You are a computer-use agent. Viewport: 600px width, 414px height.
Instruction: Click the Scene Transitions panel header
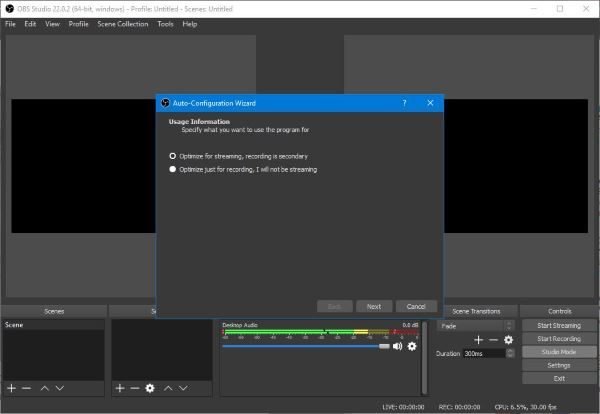click(x=476, y=311)
